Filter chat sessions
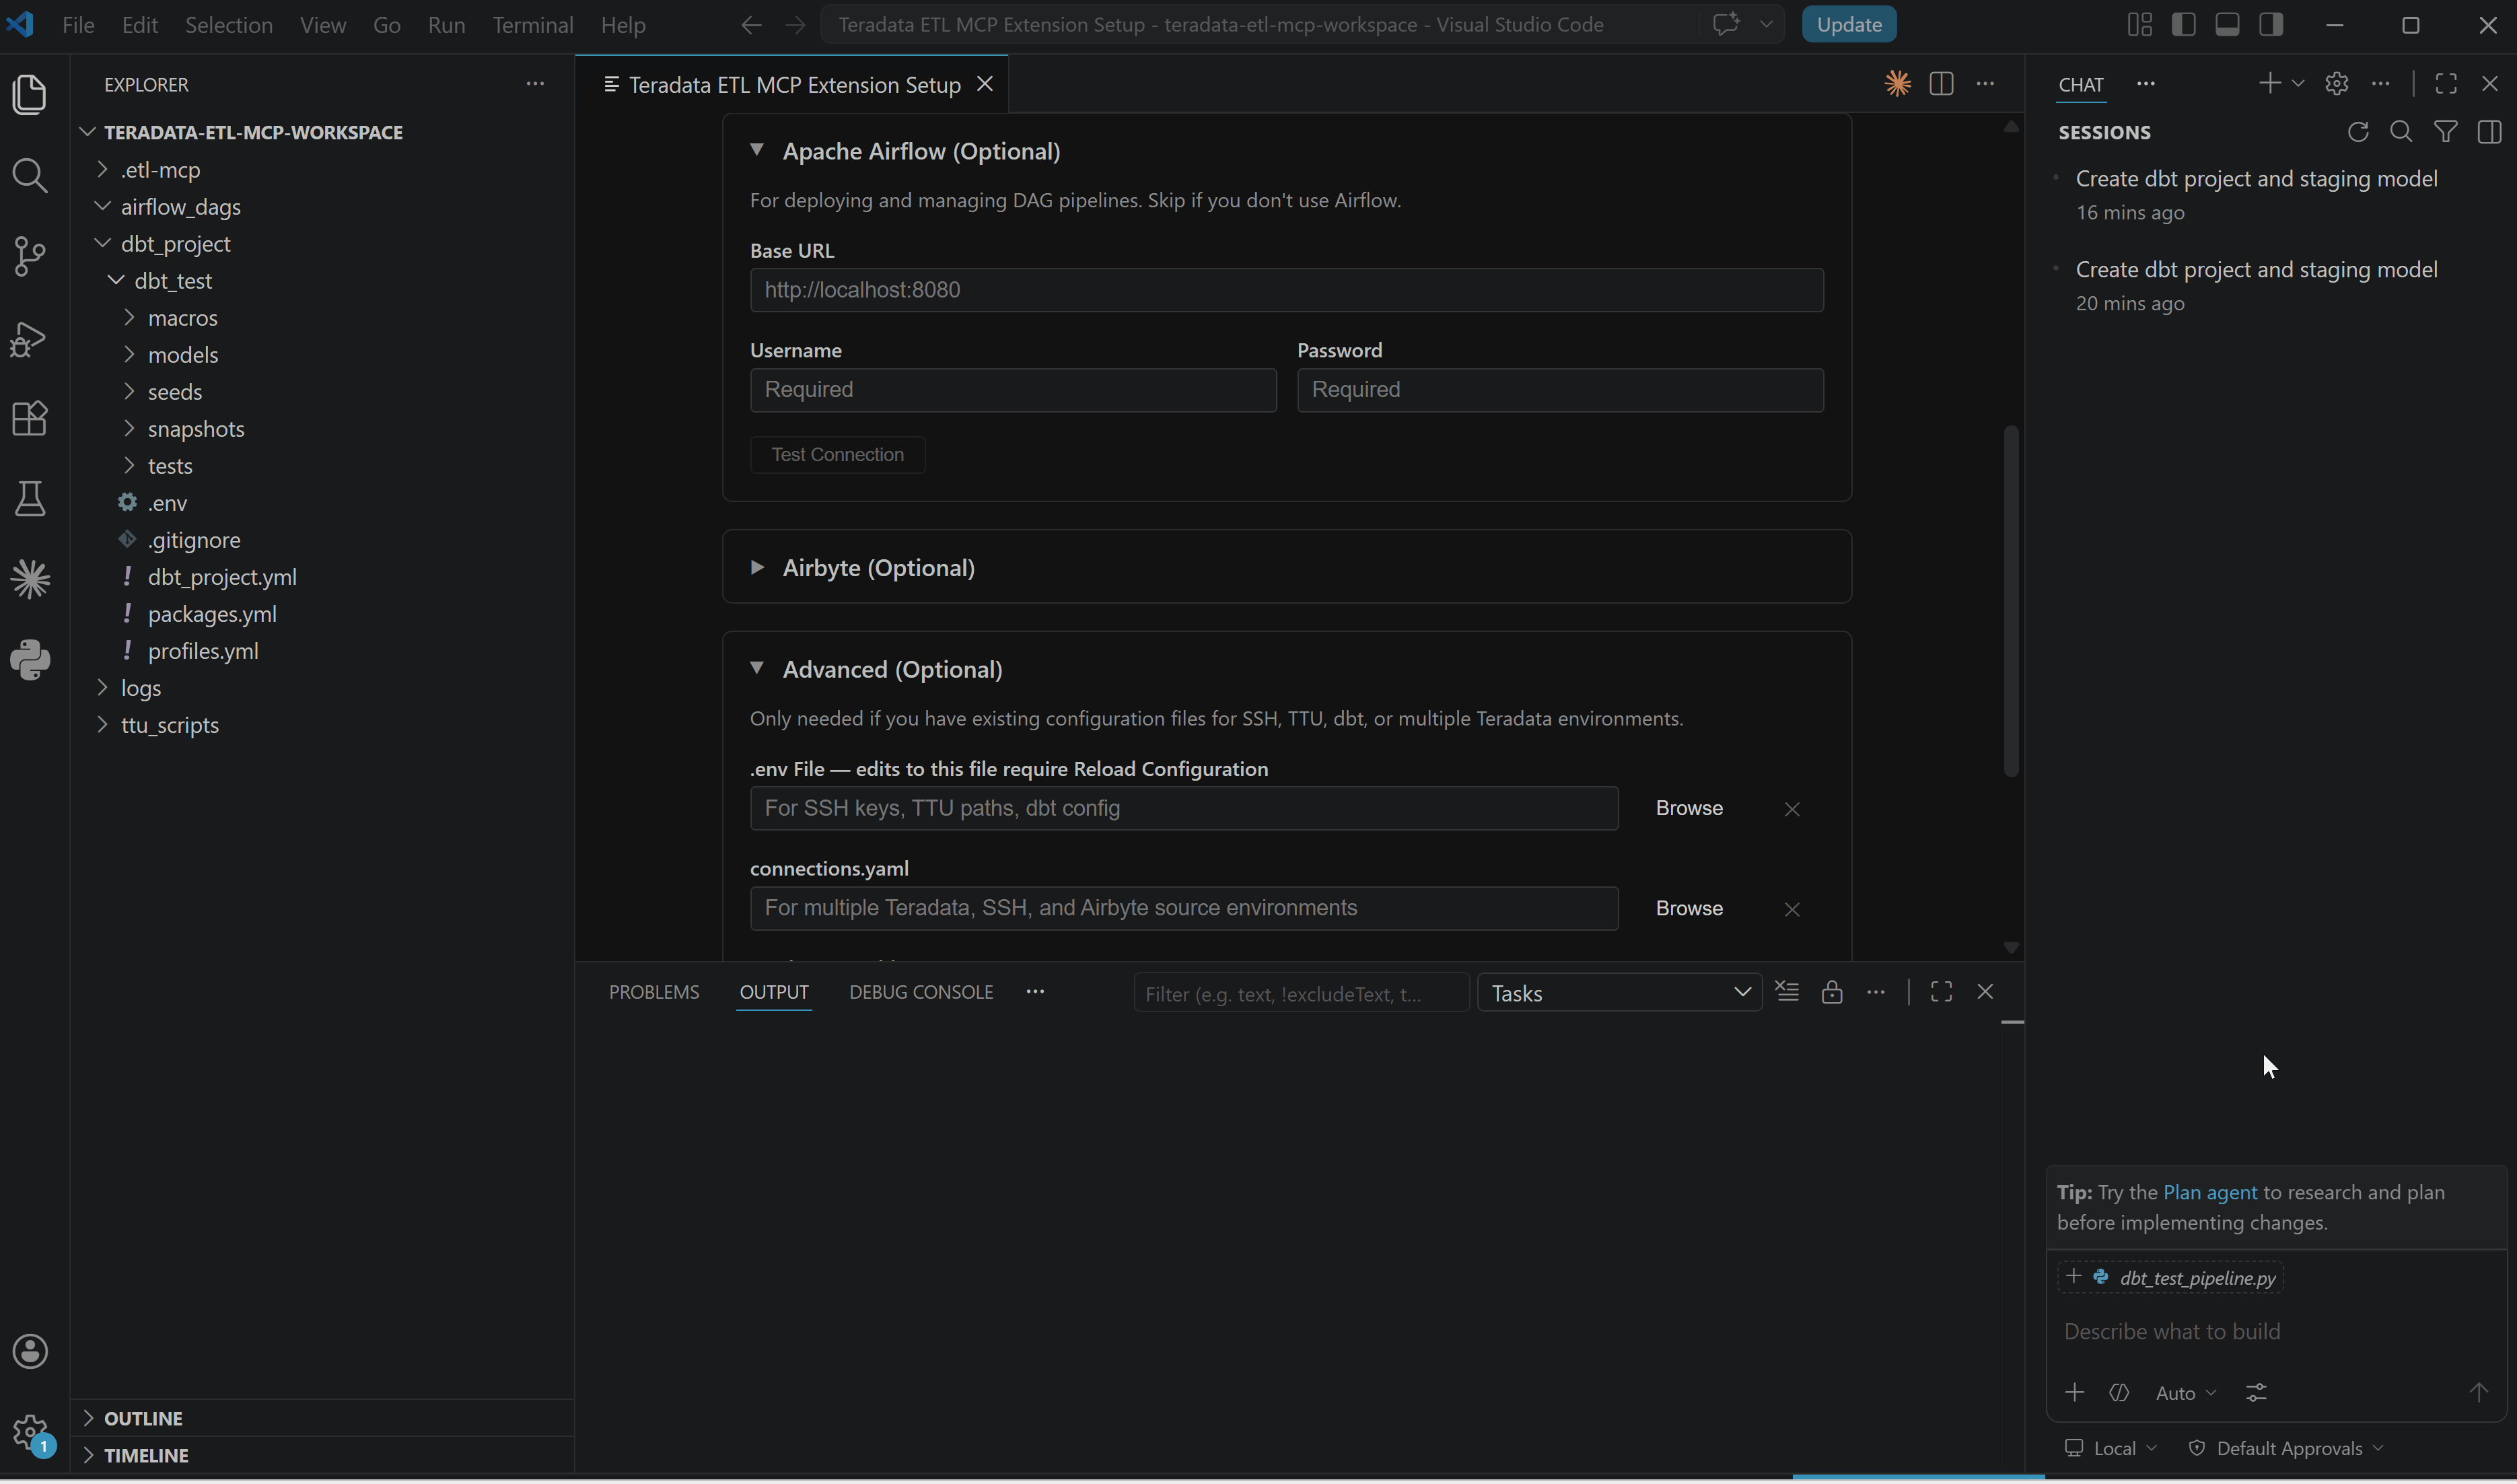 2445,132
